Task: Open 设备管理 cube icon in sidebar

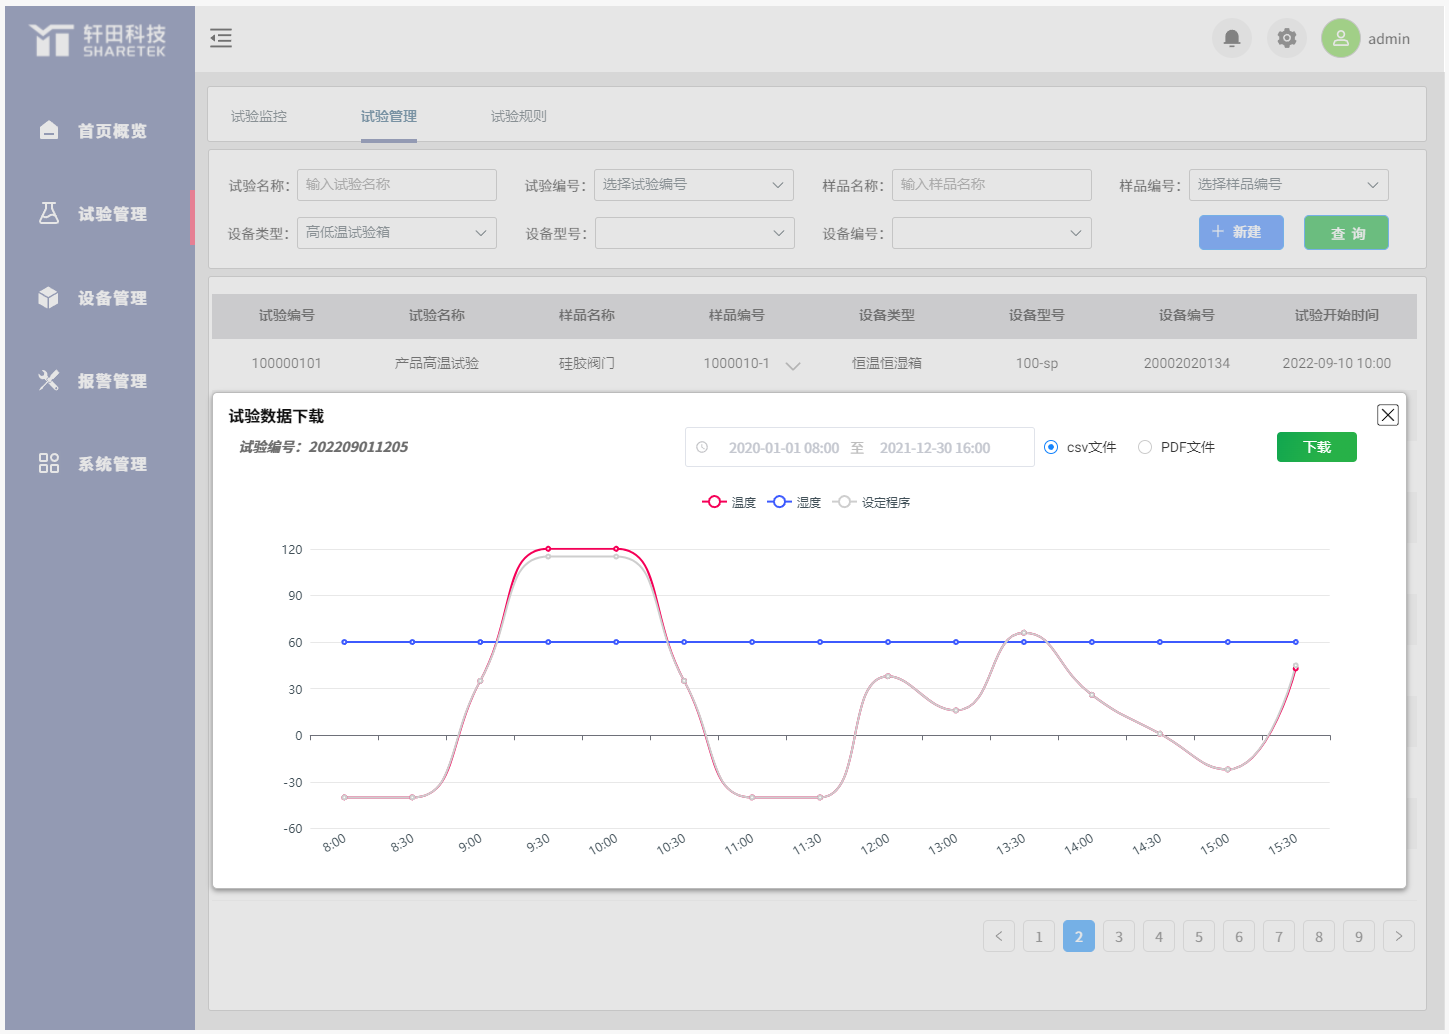Action: [x=49, y=298]
